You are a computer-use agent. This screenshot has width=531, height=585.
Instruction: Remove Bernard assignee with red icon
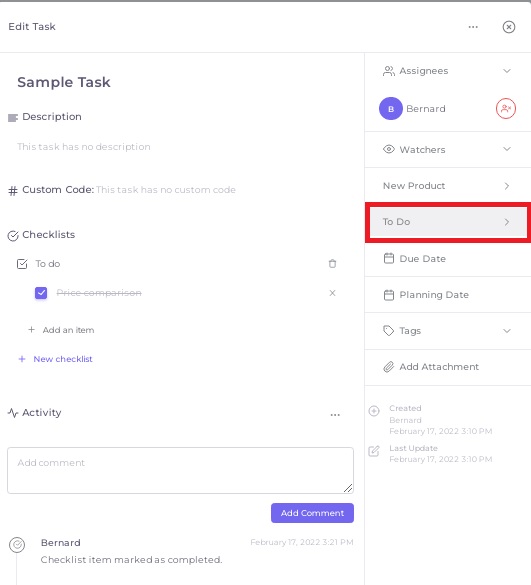[x=506, y=109]
